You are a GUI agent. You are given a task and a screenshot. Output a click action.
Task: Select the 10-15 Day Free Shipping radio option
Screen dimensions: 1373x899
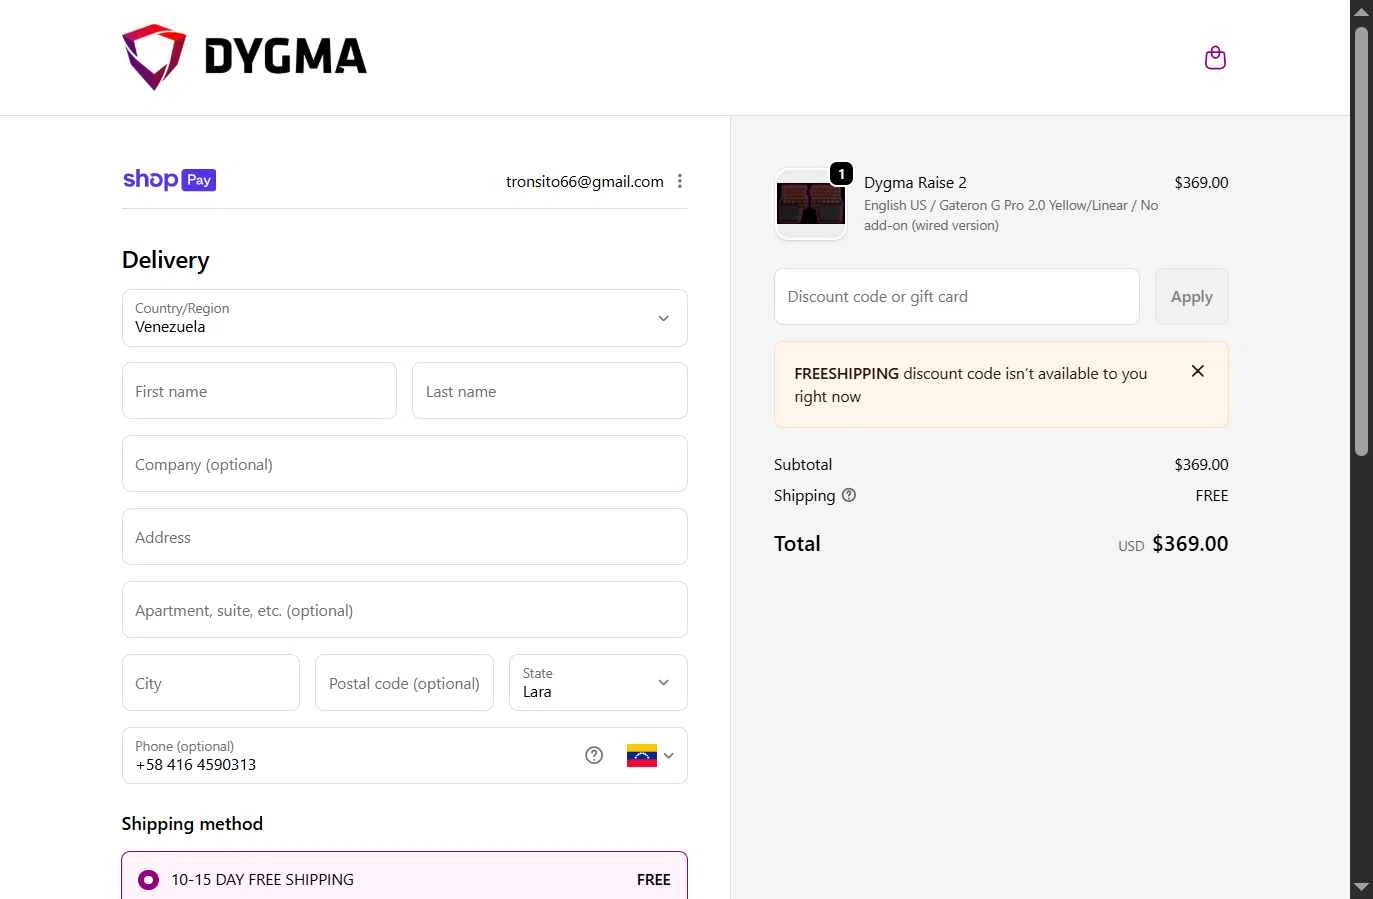tap(148, 880)
